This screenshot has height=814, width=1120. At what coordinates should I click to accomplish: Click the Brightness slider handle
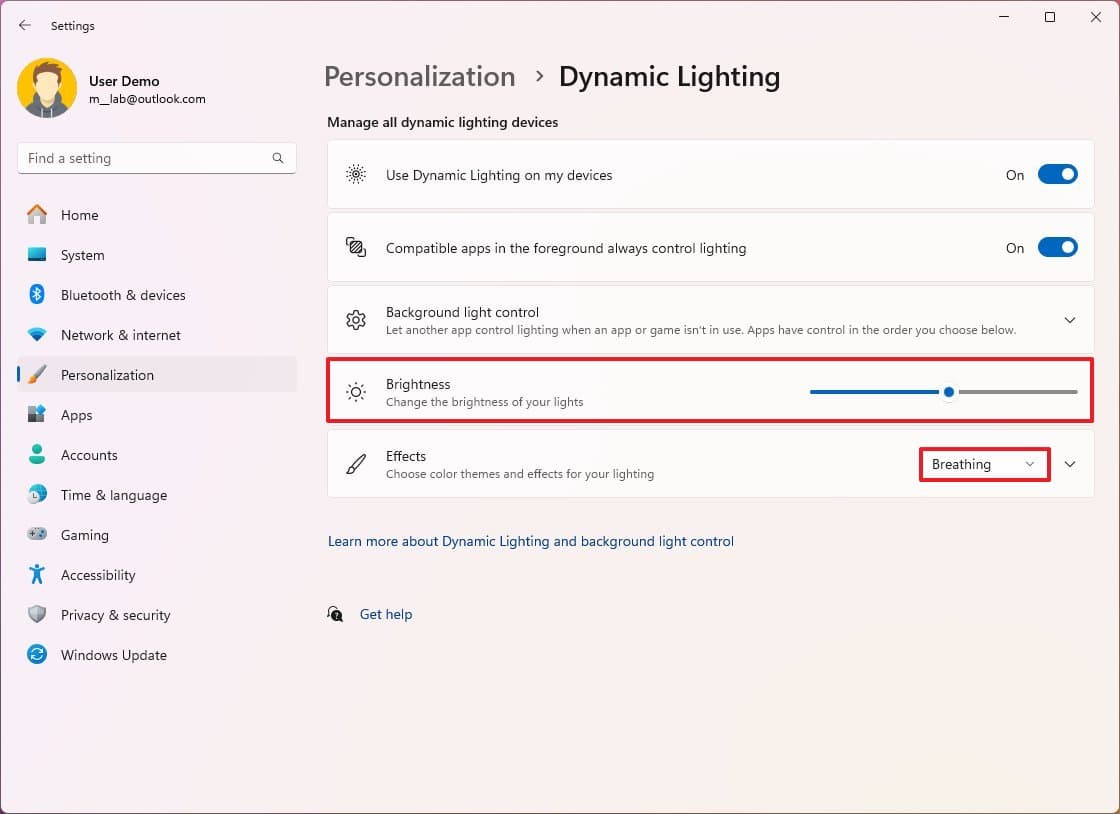tap(948, 392)
